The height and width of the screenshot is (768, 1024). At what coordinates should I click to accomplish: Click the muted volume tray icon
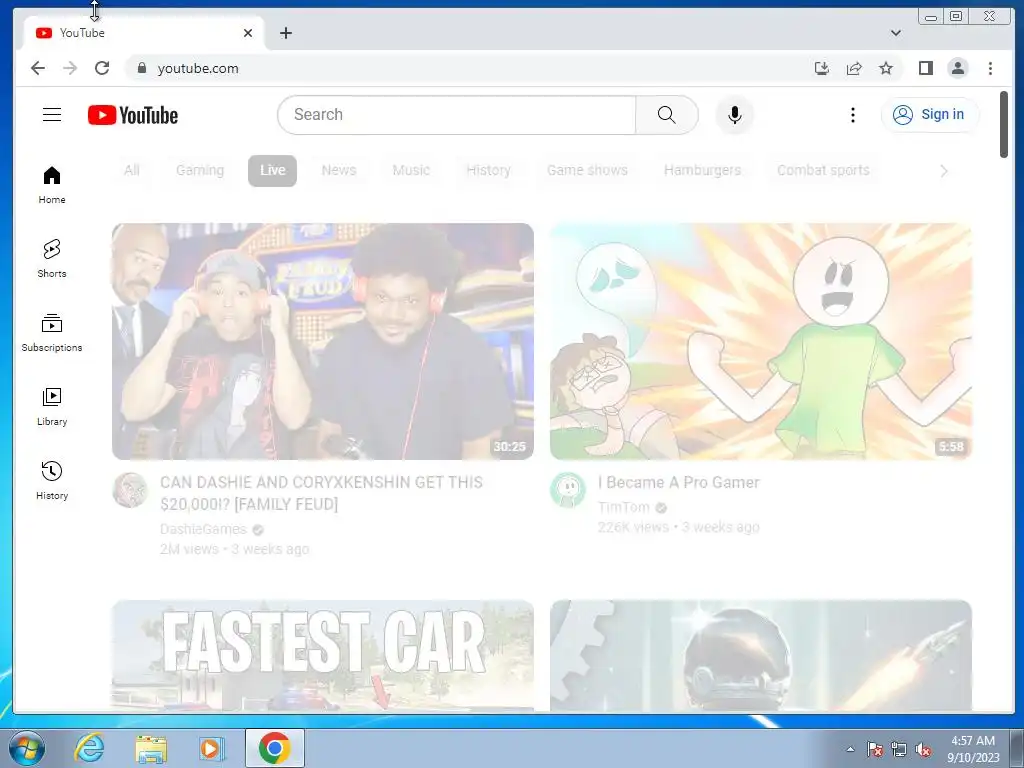click(923, 749)
